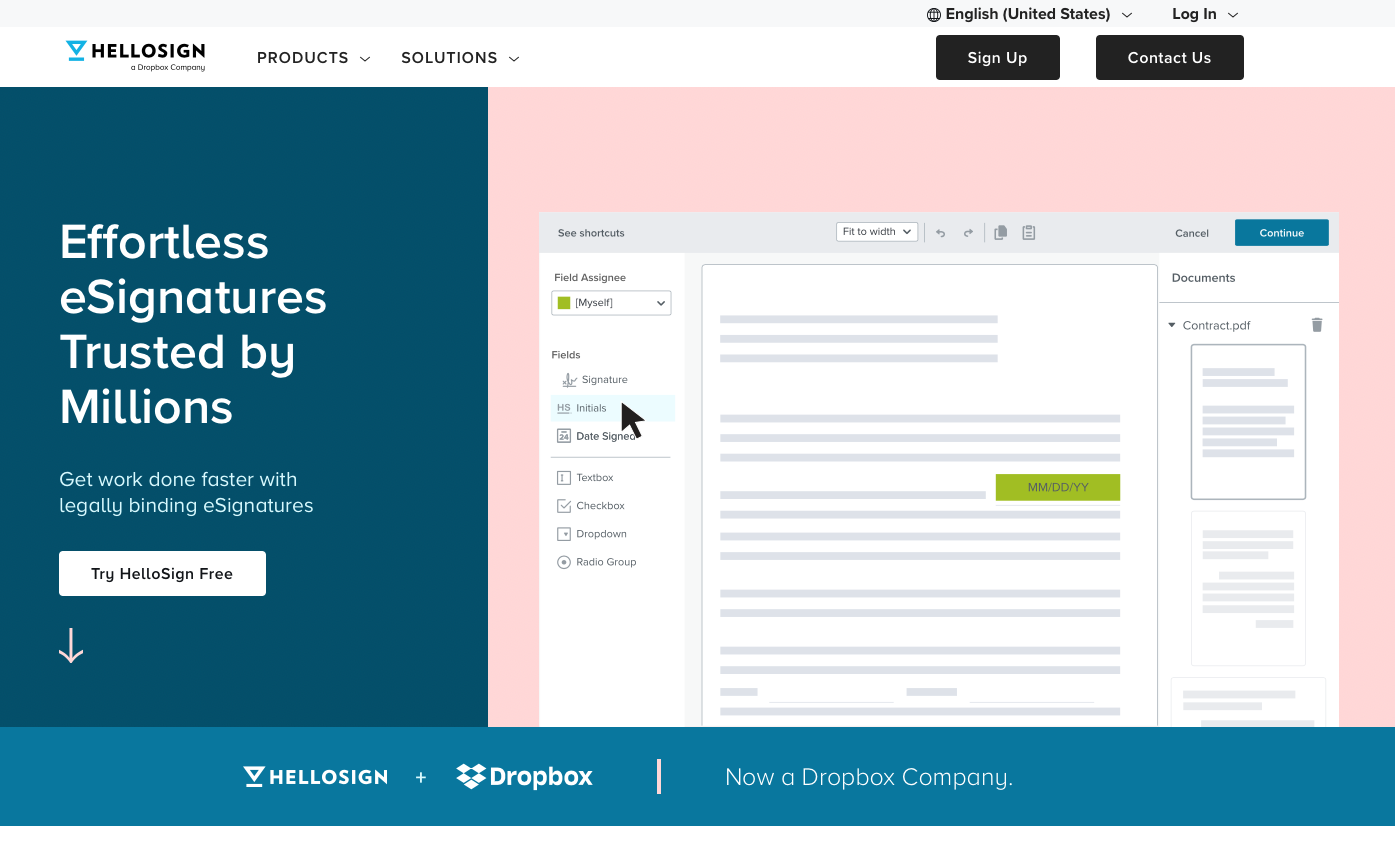Screen dimensions: 1395x854
Task: Collapse the Contract.pdf document tree
Action: [1172, 325]
